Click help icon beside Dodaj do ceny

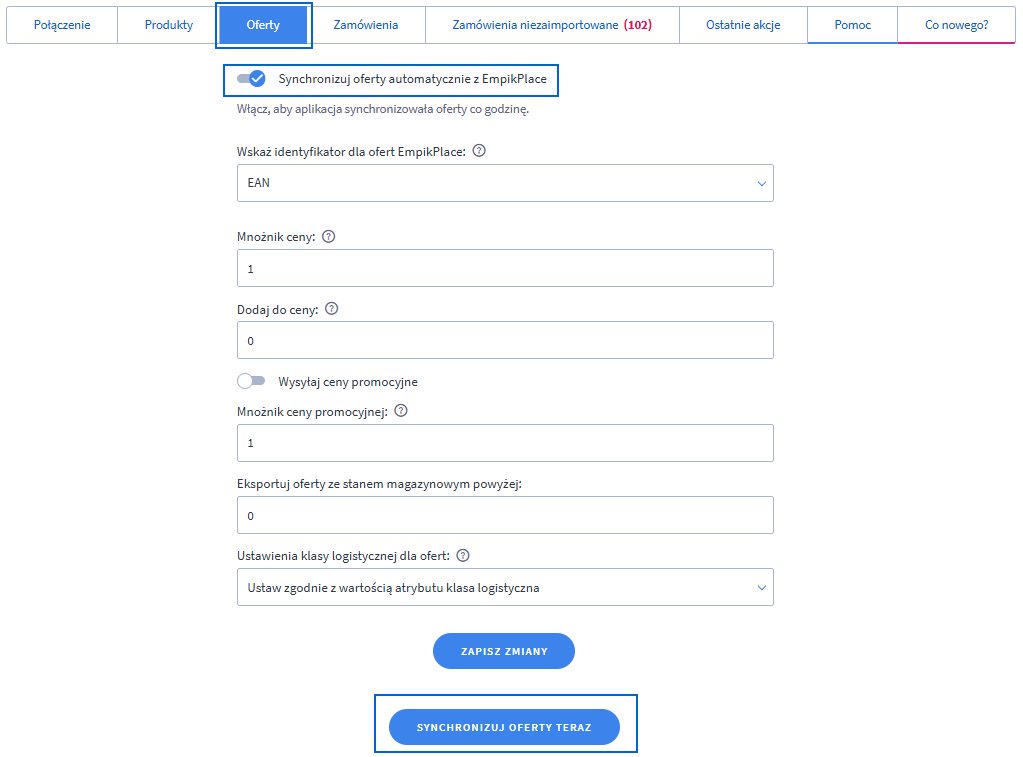coord(332,309)
